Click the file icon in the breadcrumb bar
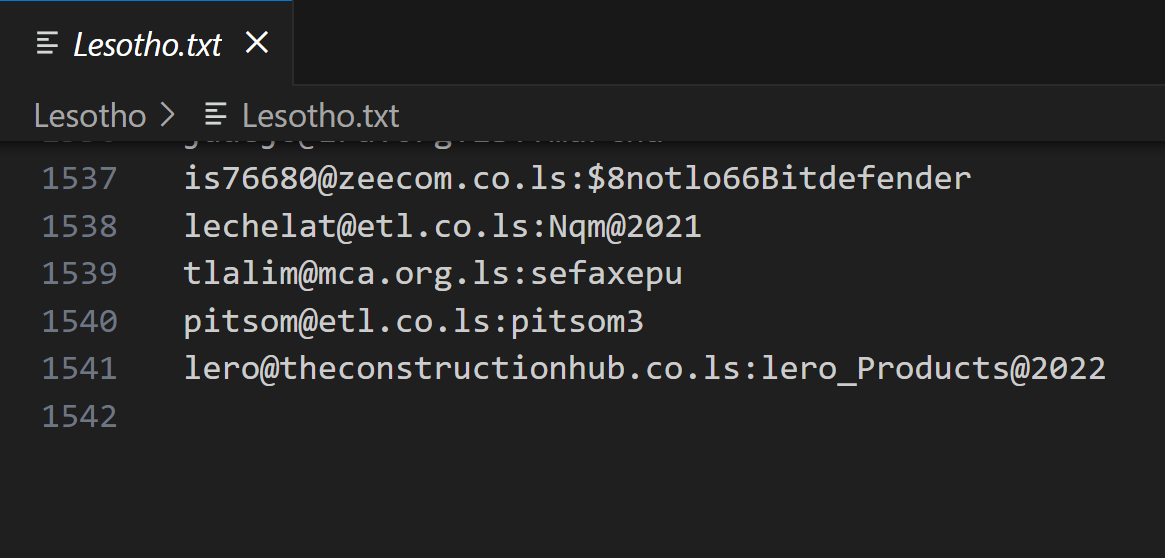Screen dimensions: 1165x558 (x=215, y=115)
